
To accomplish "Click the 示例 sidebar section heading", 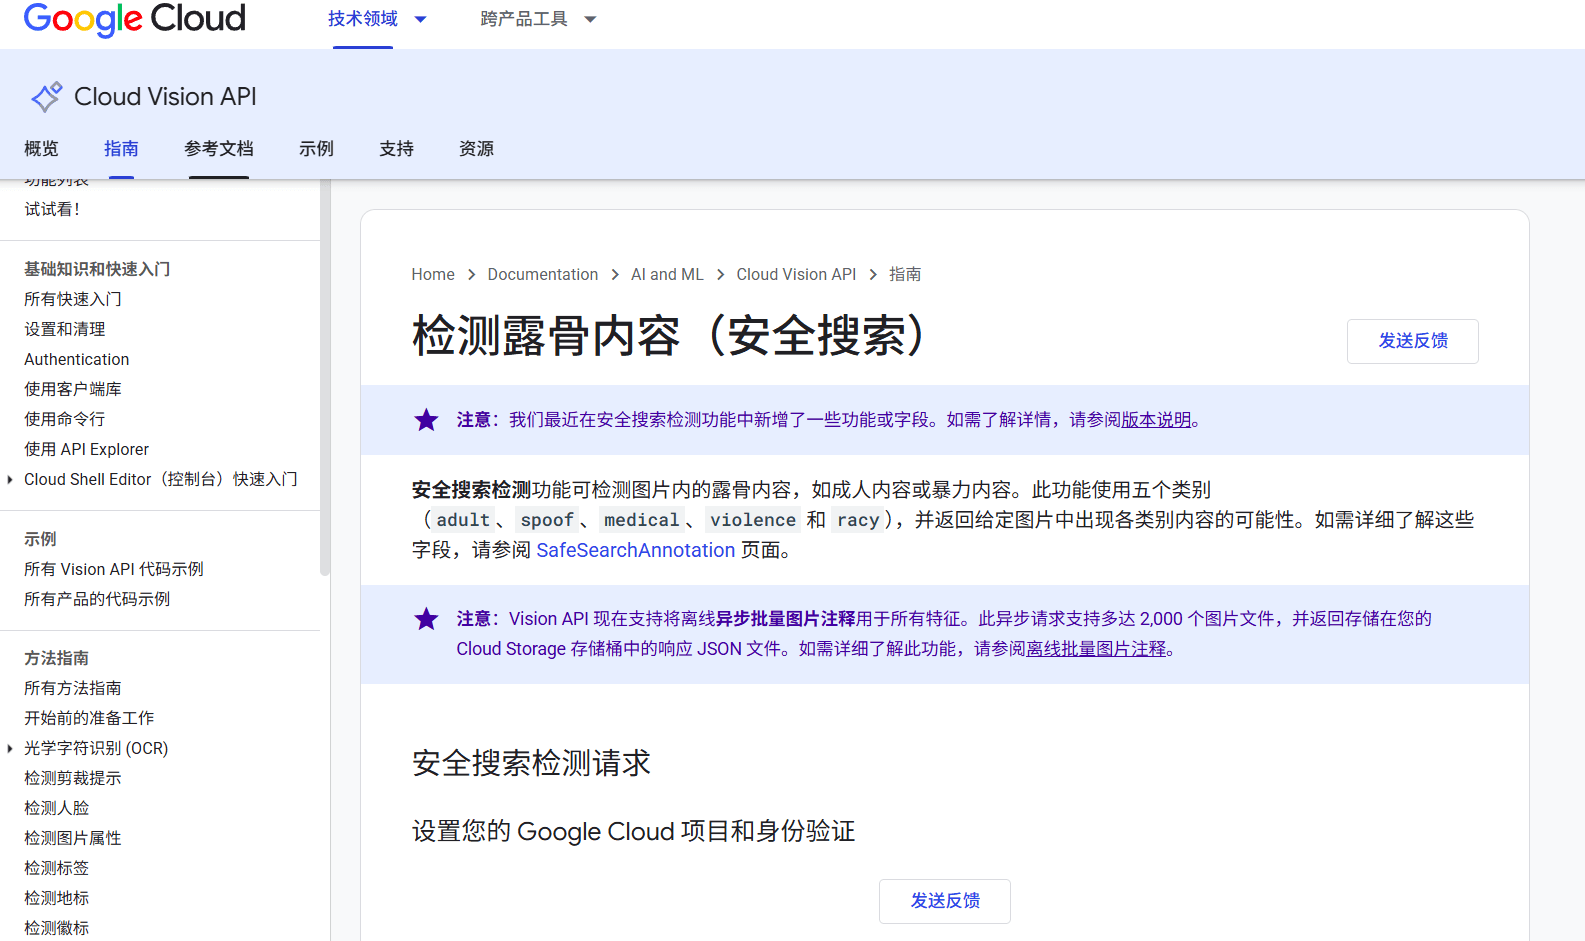I will (x=41, y=539).
